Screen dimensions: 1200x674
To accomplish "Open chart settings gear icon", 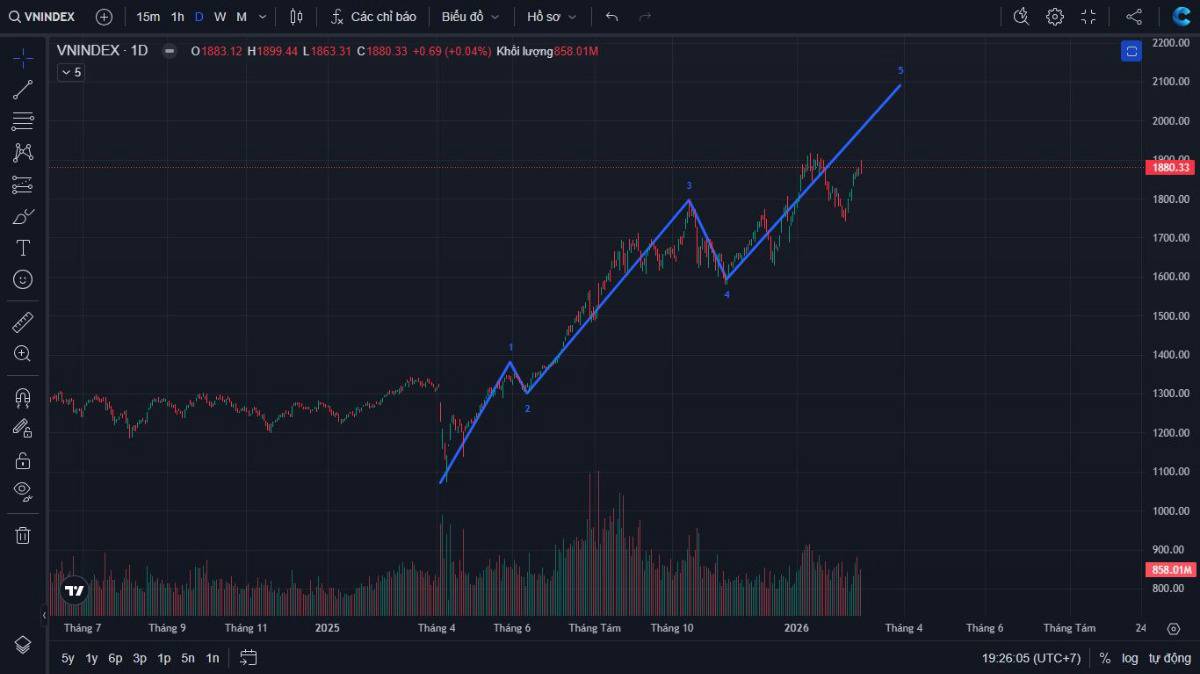I will (x=1055, y=16).
